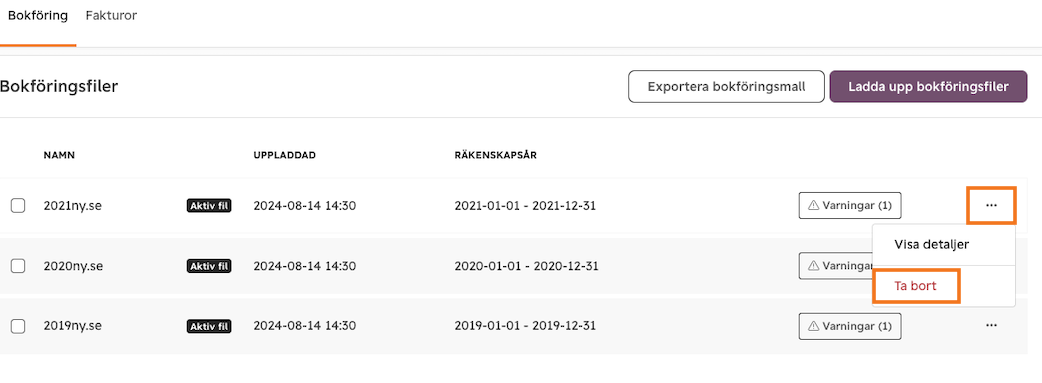Viewport: 1042px width, 383px height.
Task: Select the Bokföring tab
Action: 38,15
